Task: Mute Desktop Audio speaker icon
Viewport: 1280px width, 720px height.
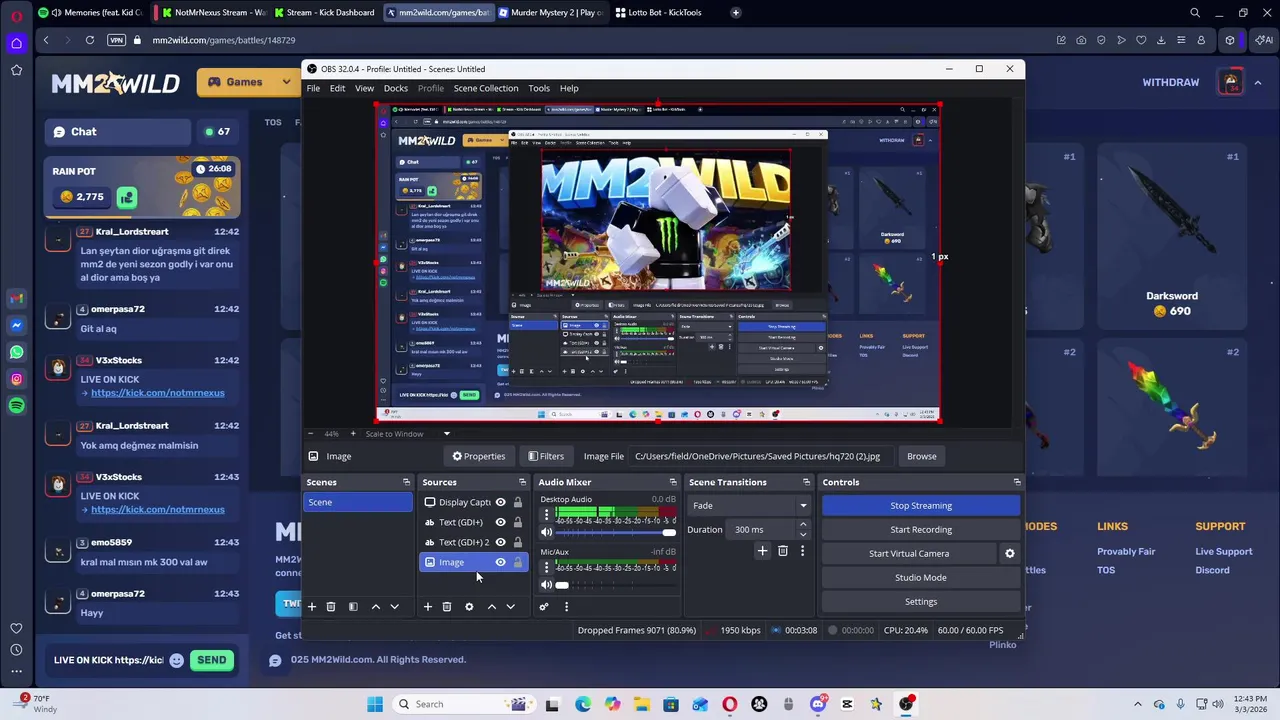Action: point(546,532)
